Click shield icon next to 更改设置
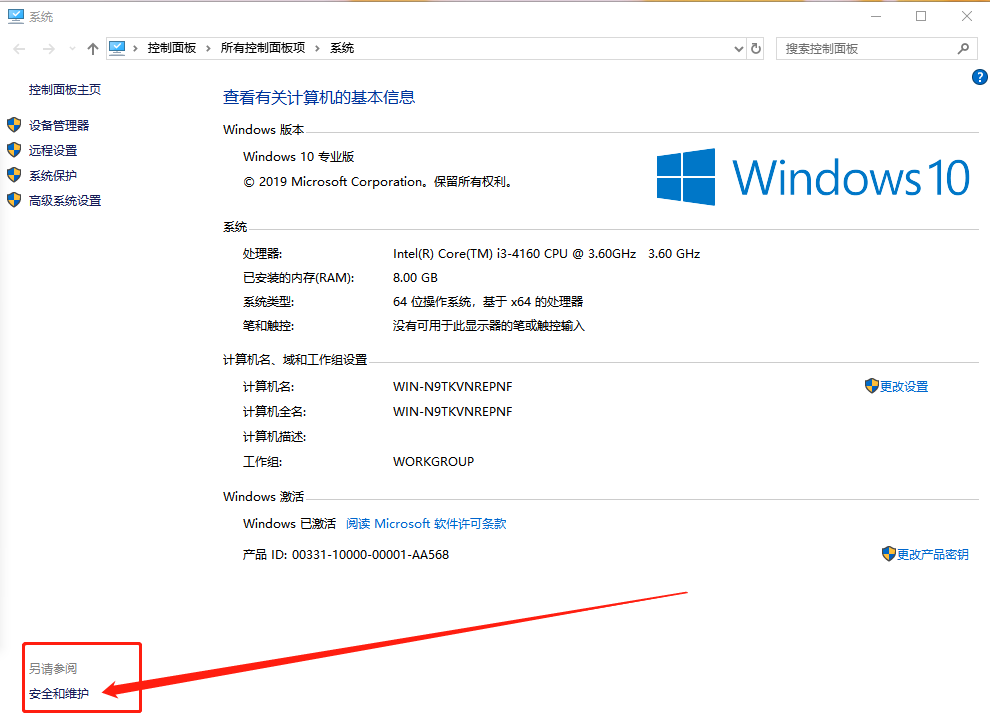 [x=872, y=386]
